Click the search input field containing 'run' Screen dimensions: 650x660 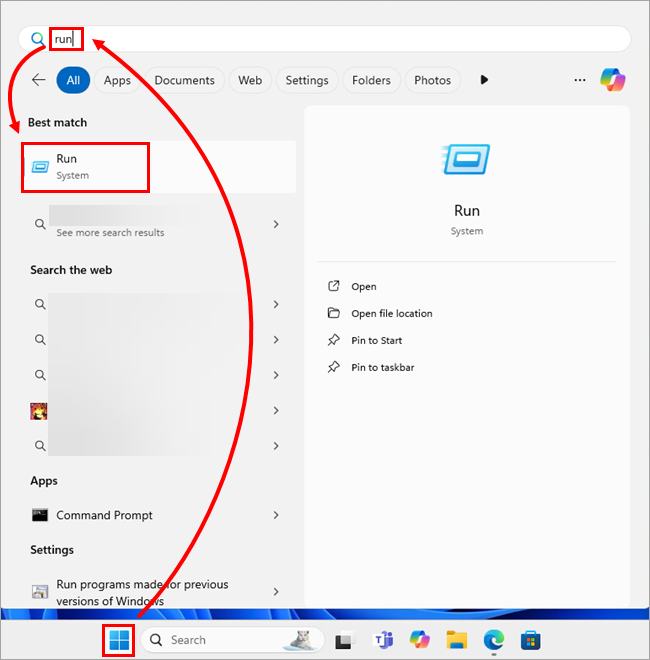330,39
